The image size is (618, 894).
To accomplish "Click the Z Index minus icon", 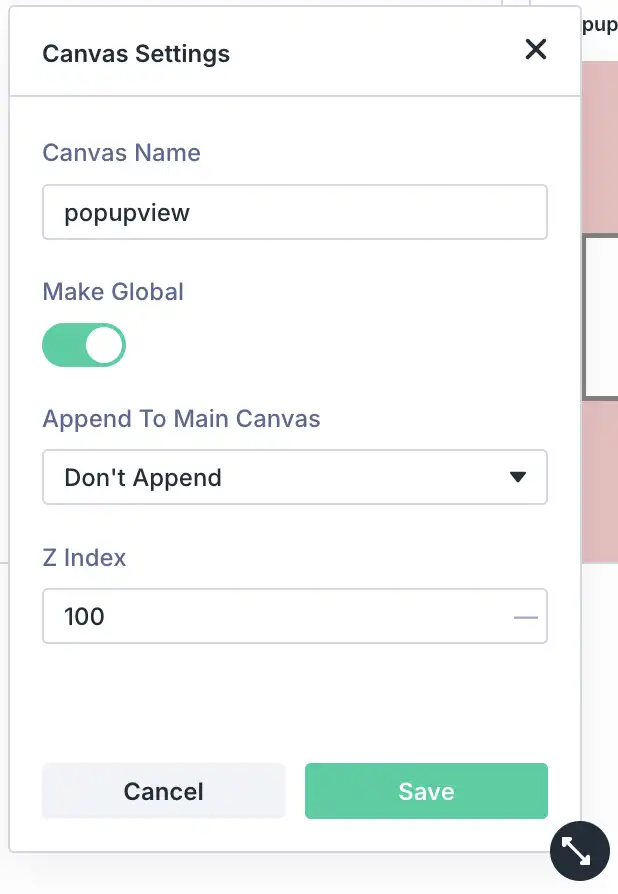I will pyautogui.click(x=526, y=617).
